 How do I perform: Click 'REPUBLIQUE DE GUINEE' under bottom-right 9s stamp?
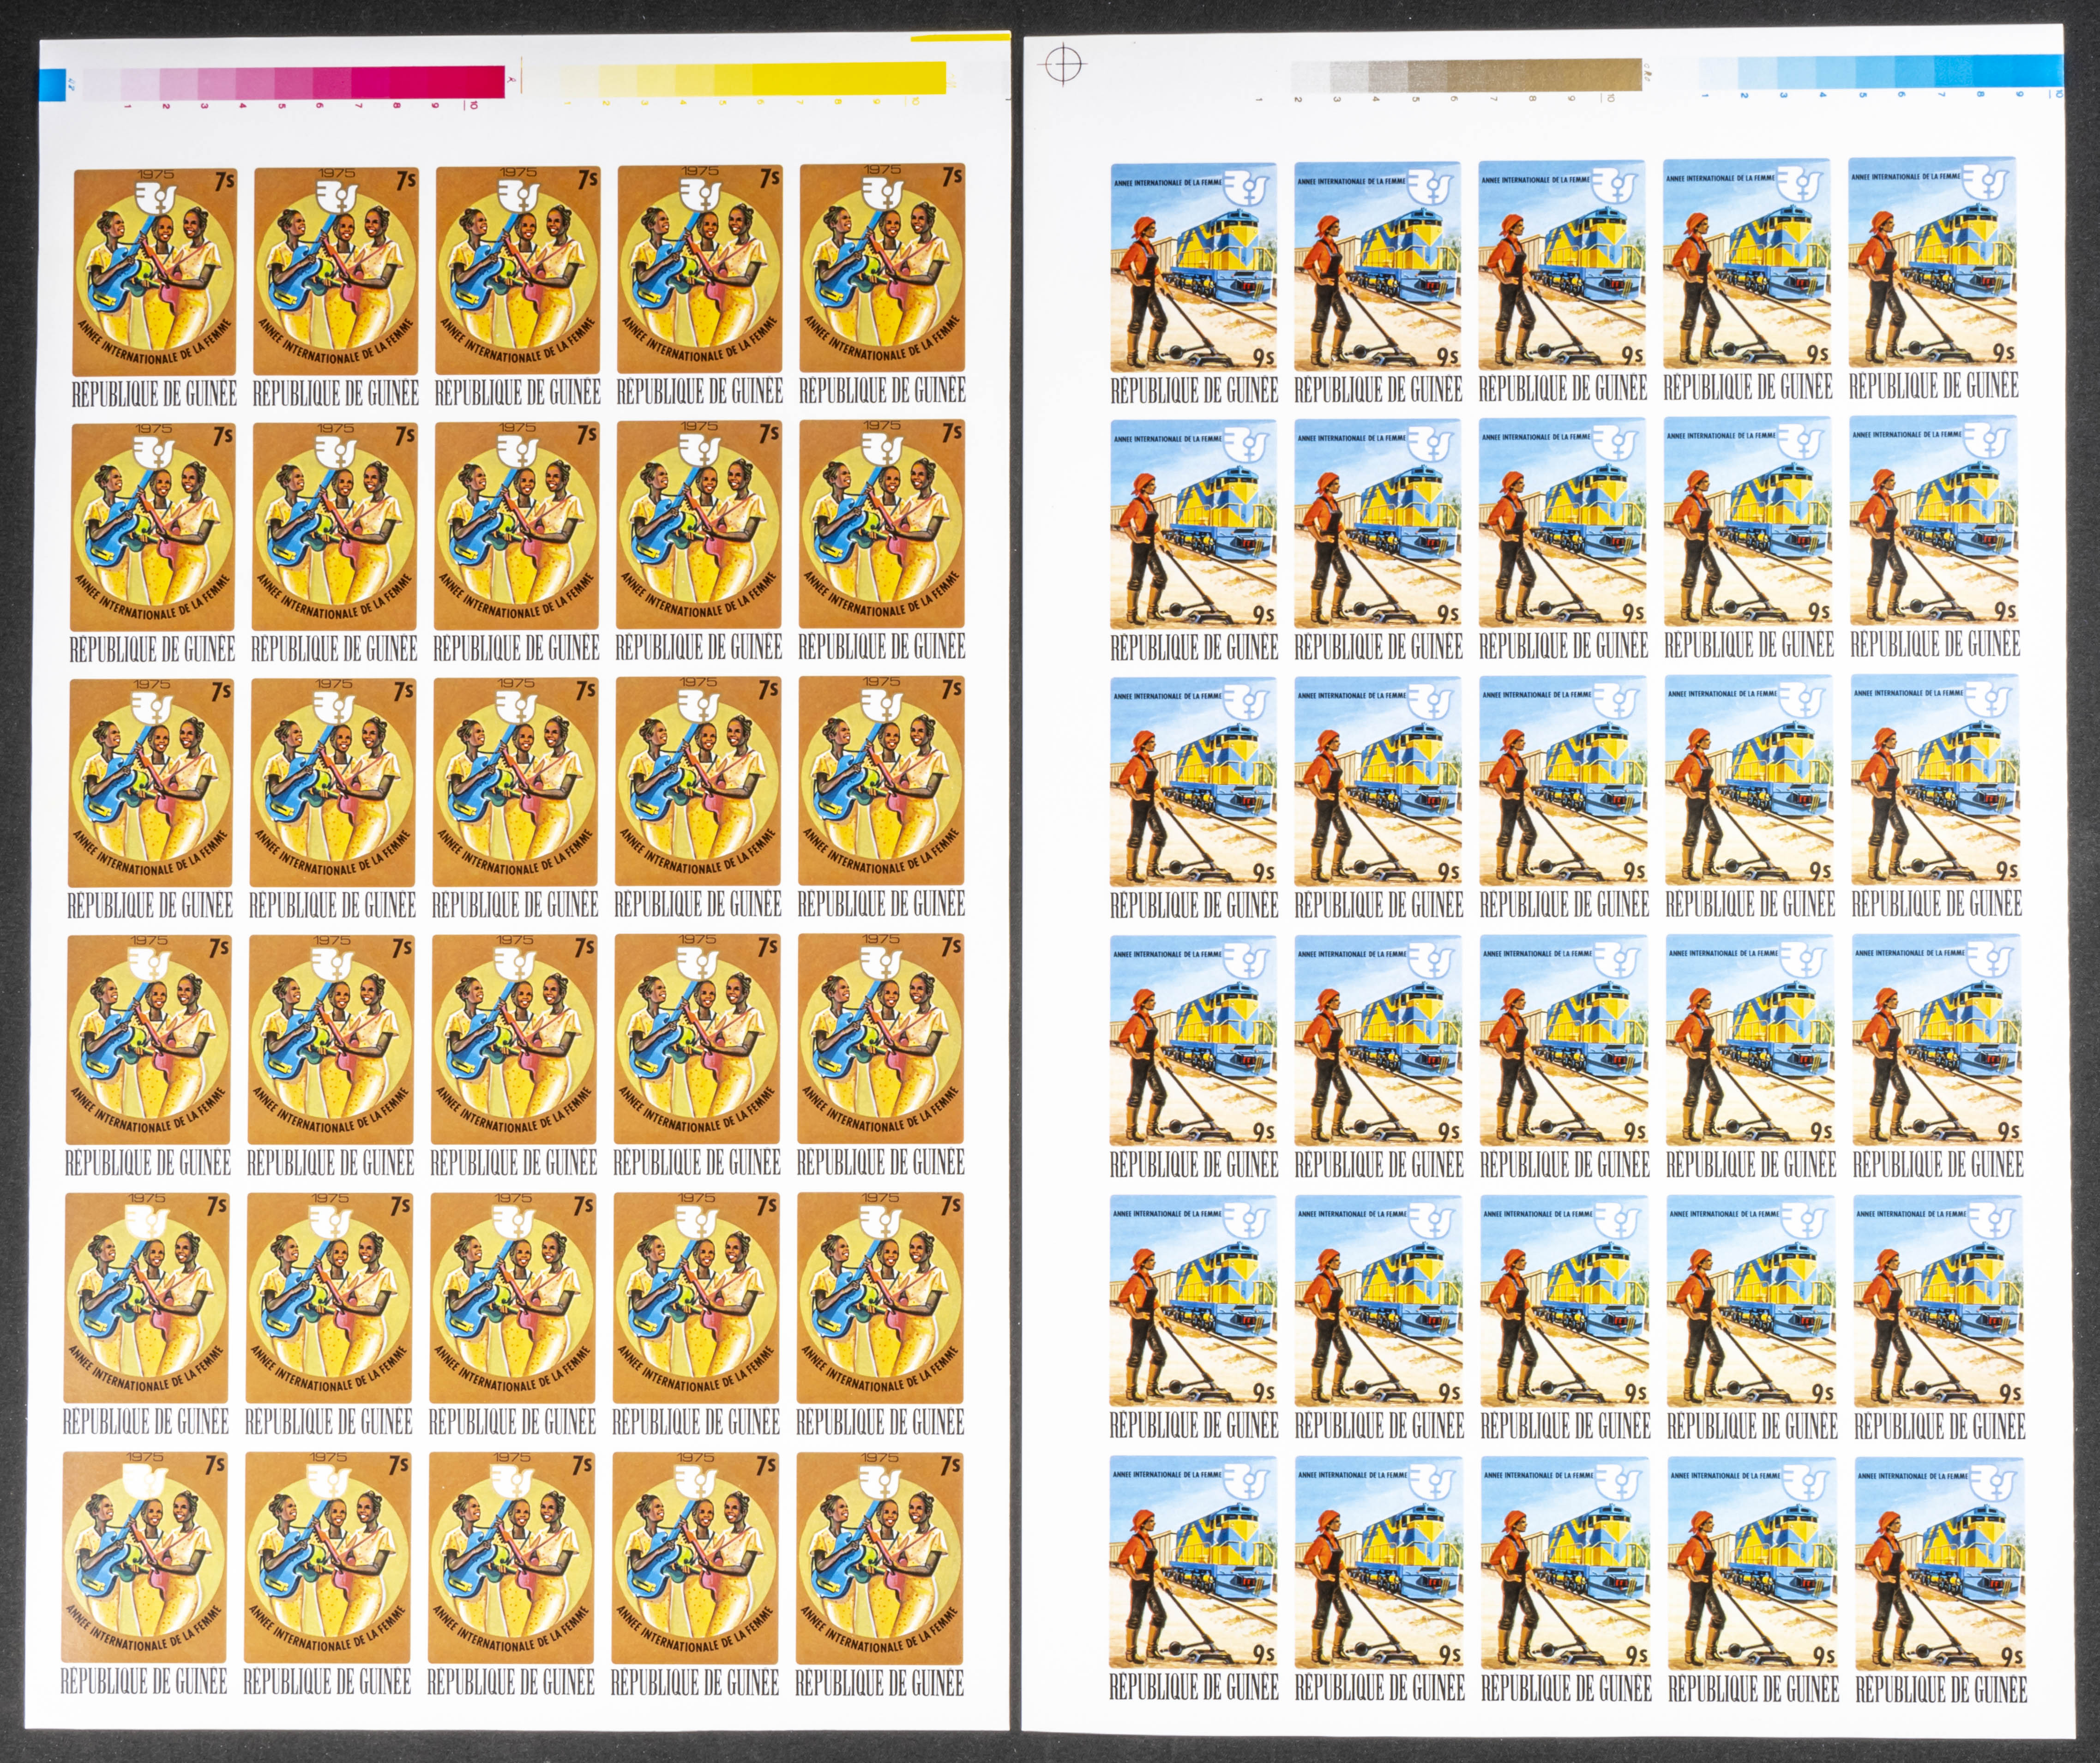coord(1941,1690)
